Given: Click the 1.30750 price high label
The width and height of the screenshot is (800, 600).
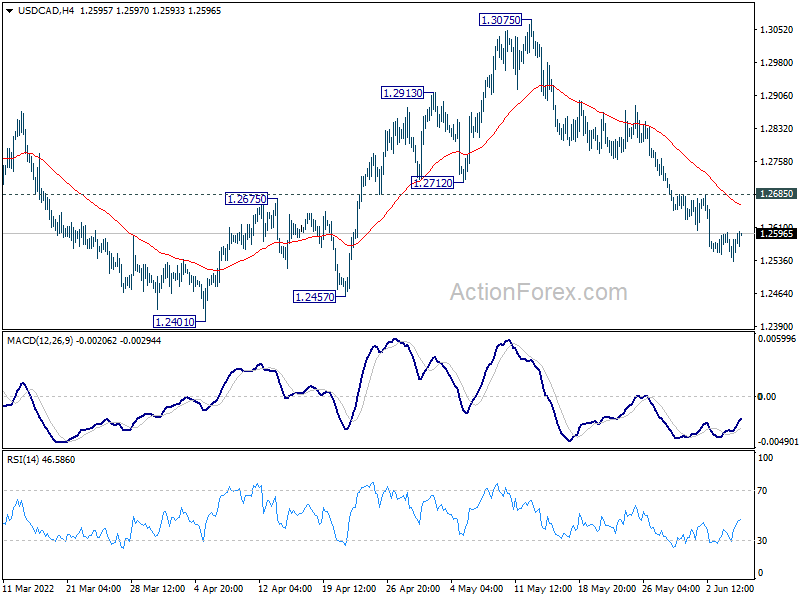Looking at the screenshot, I should click(x=501, y=20).
